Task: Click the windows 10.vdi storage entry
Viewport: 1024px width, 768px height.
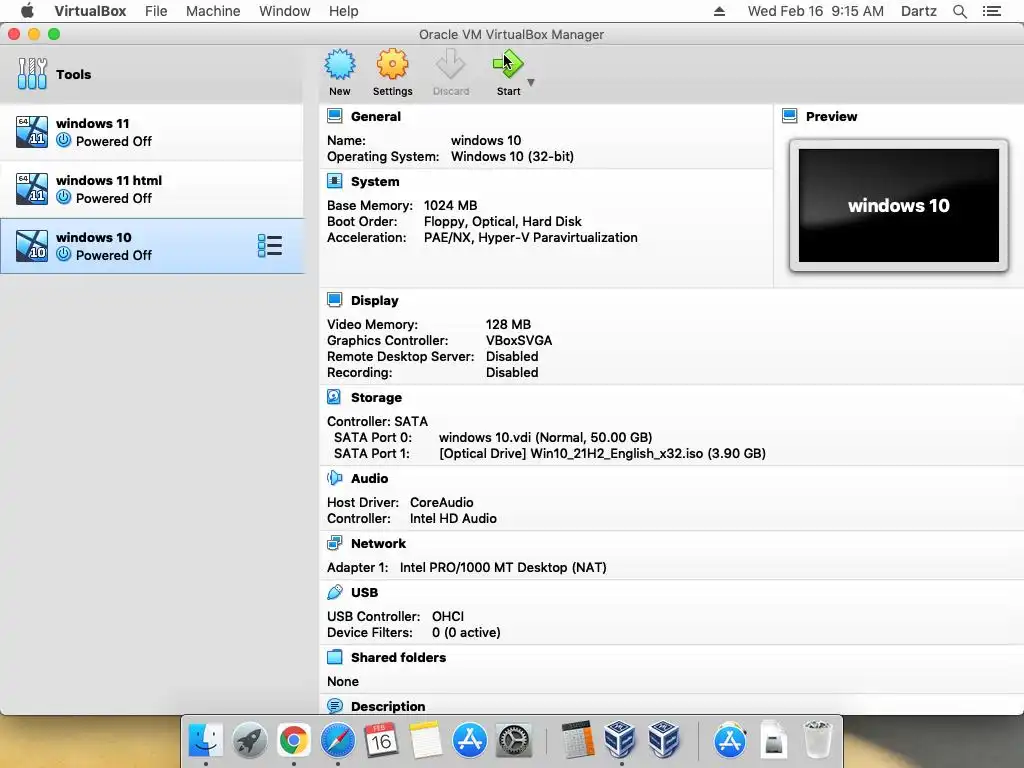Action: pyautogui.click(x=545, y=438)
